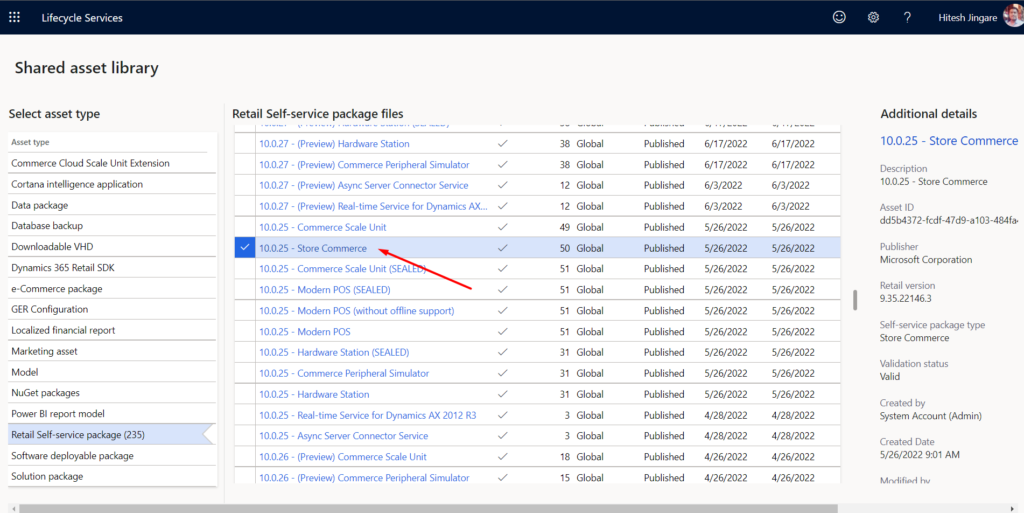Check the row for 10.0.27 - (Preview) Hardware Station
This screenshot has height=513, width=1024.
[245, 144]
